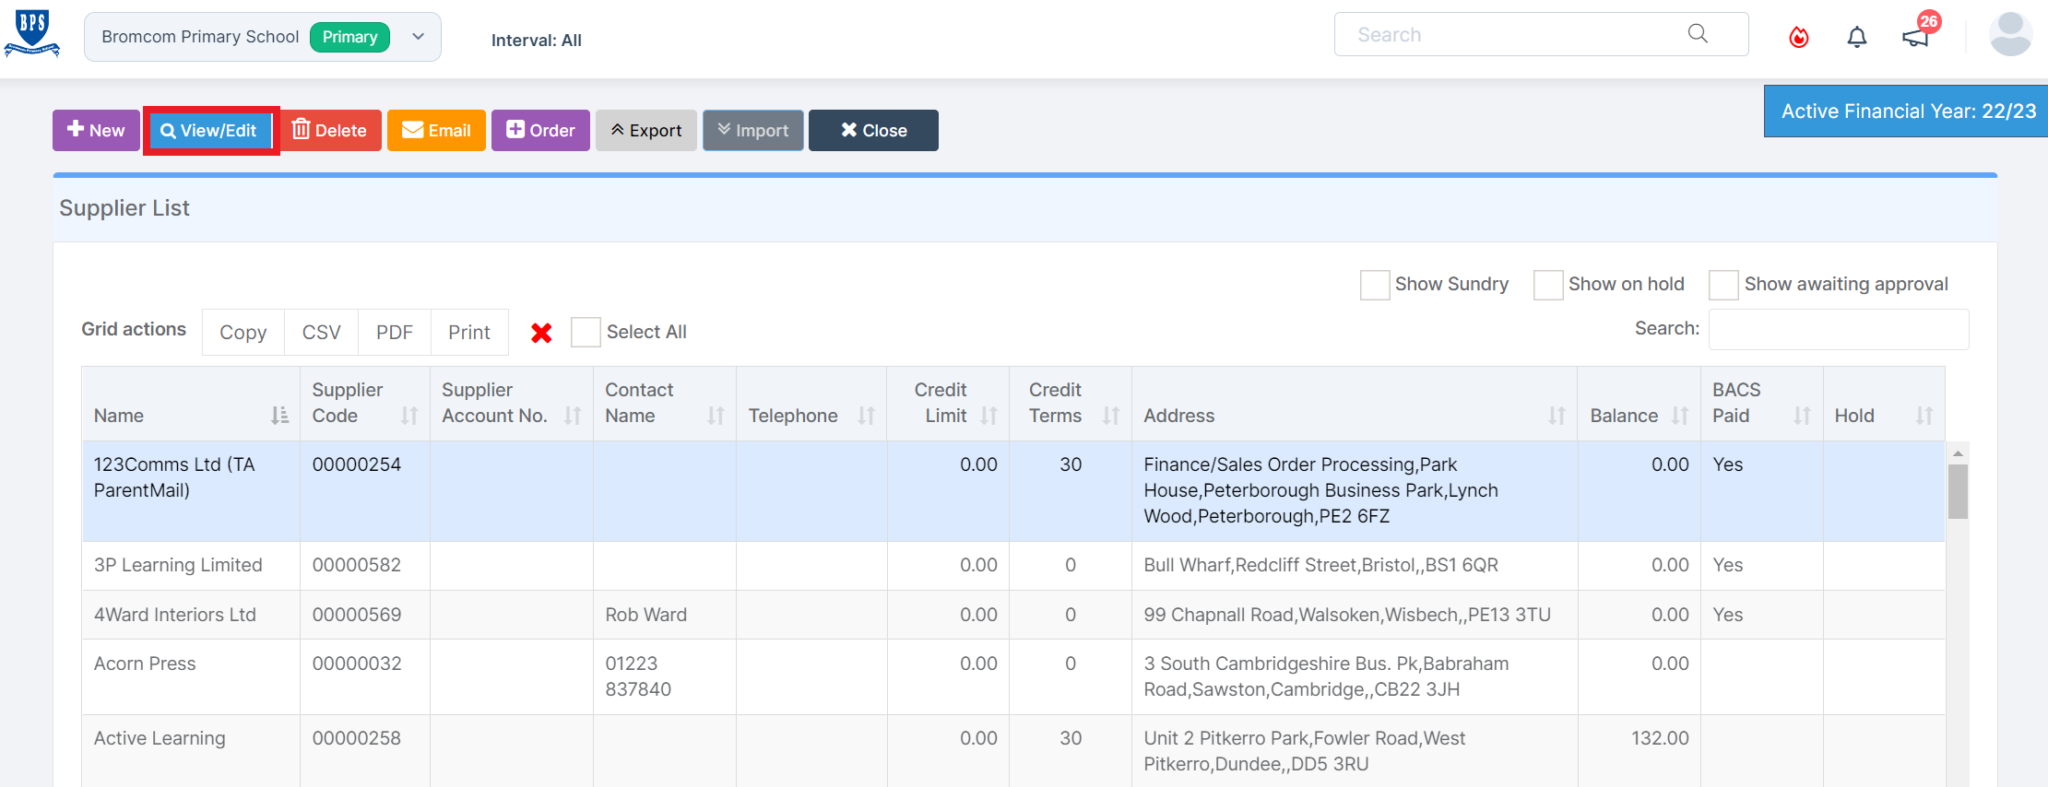Check the Select All checkbox
Viewport: 2048px width, 787px height.
pos(585,332)
